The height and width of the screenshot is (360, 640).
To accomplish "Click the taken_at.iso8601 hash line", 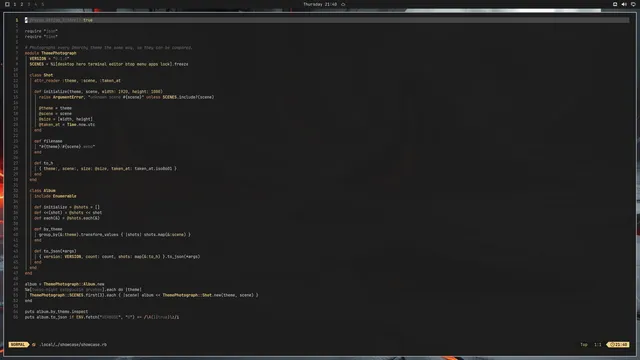I will [x=108, y=169].
